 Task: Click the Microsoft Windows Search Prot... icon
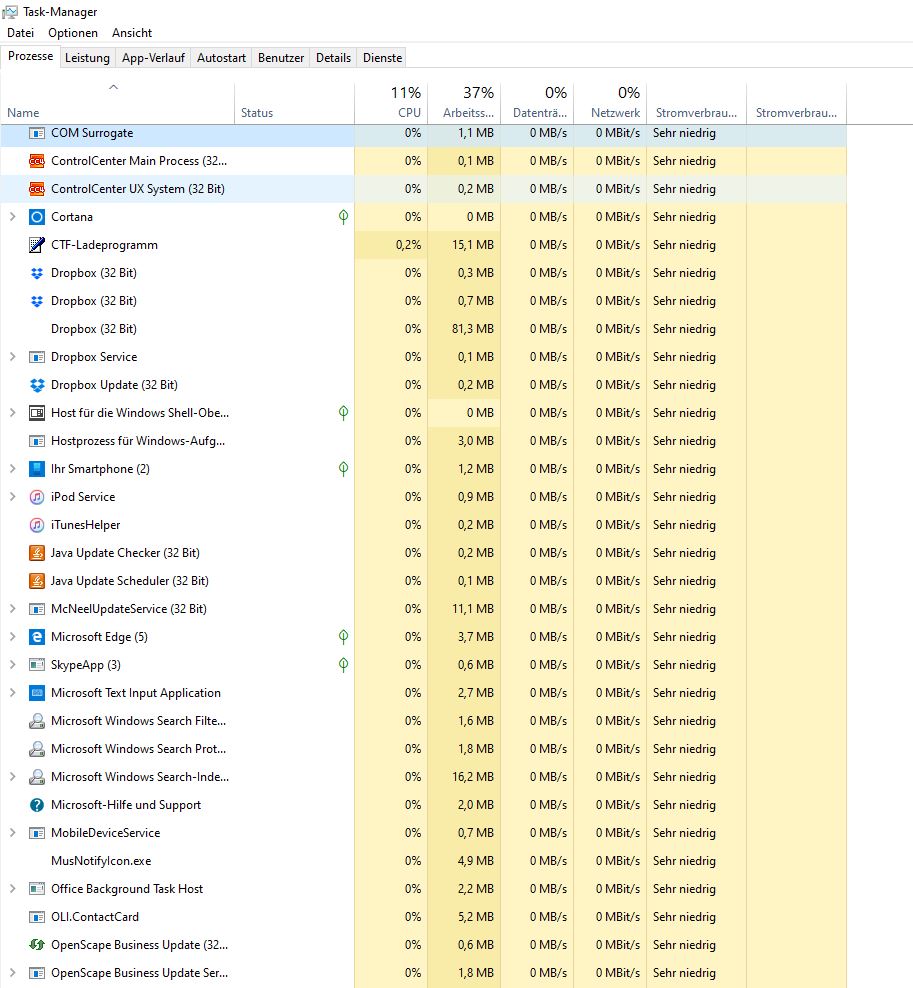click(x=37, y=749)
